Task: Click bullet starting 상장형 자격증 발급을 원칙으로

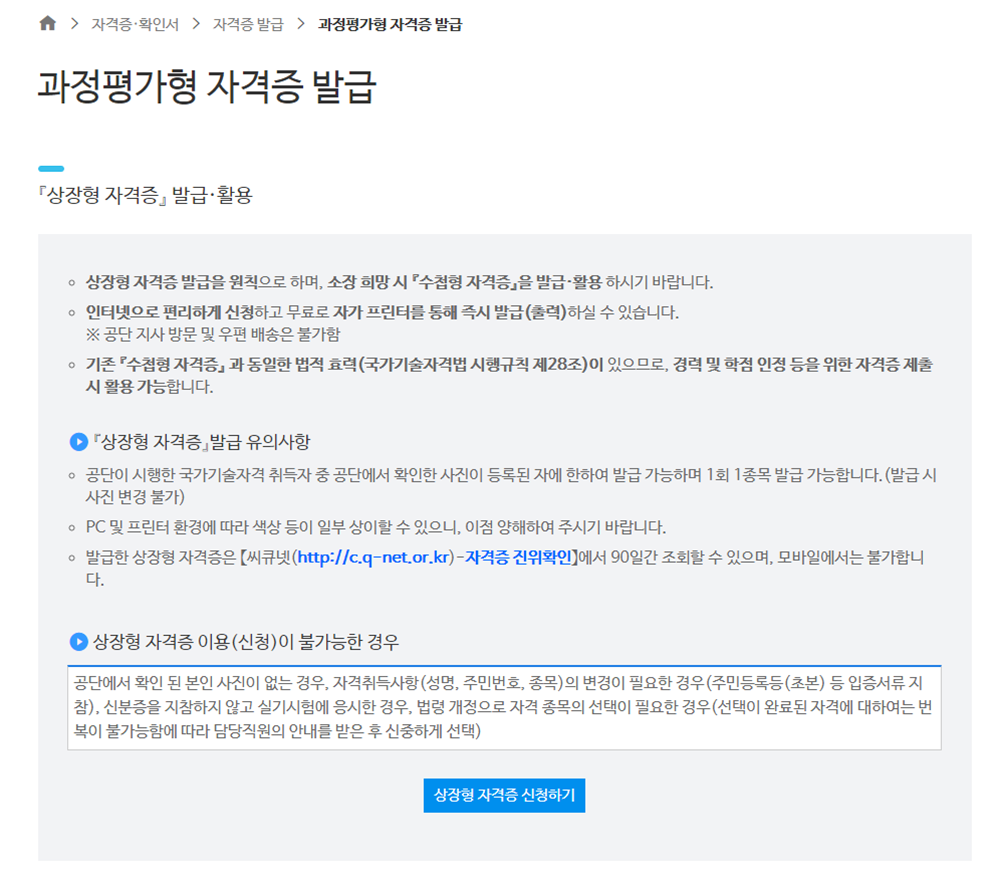Action: coord(400,282)
